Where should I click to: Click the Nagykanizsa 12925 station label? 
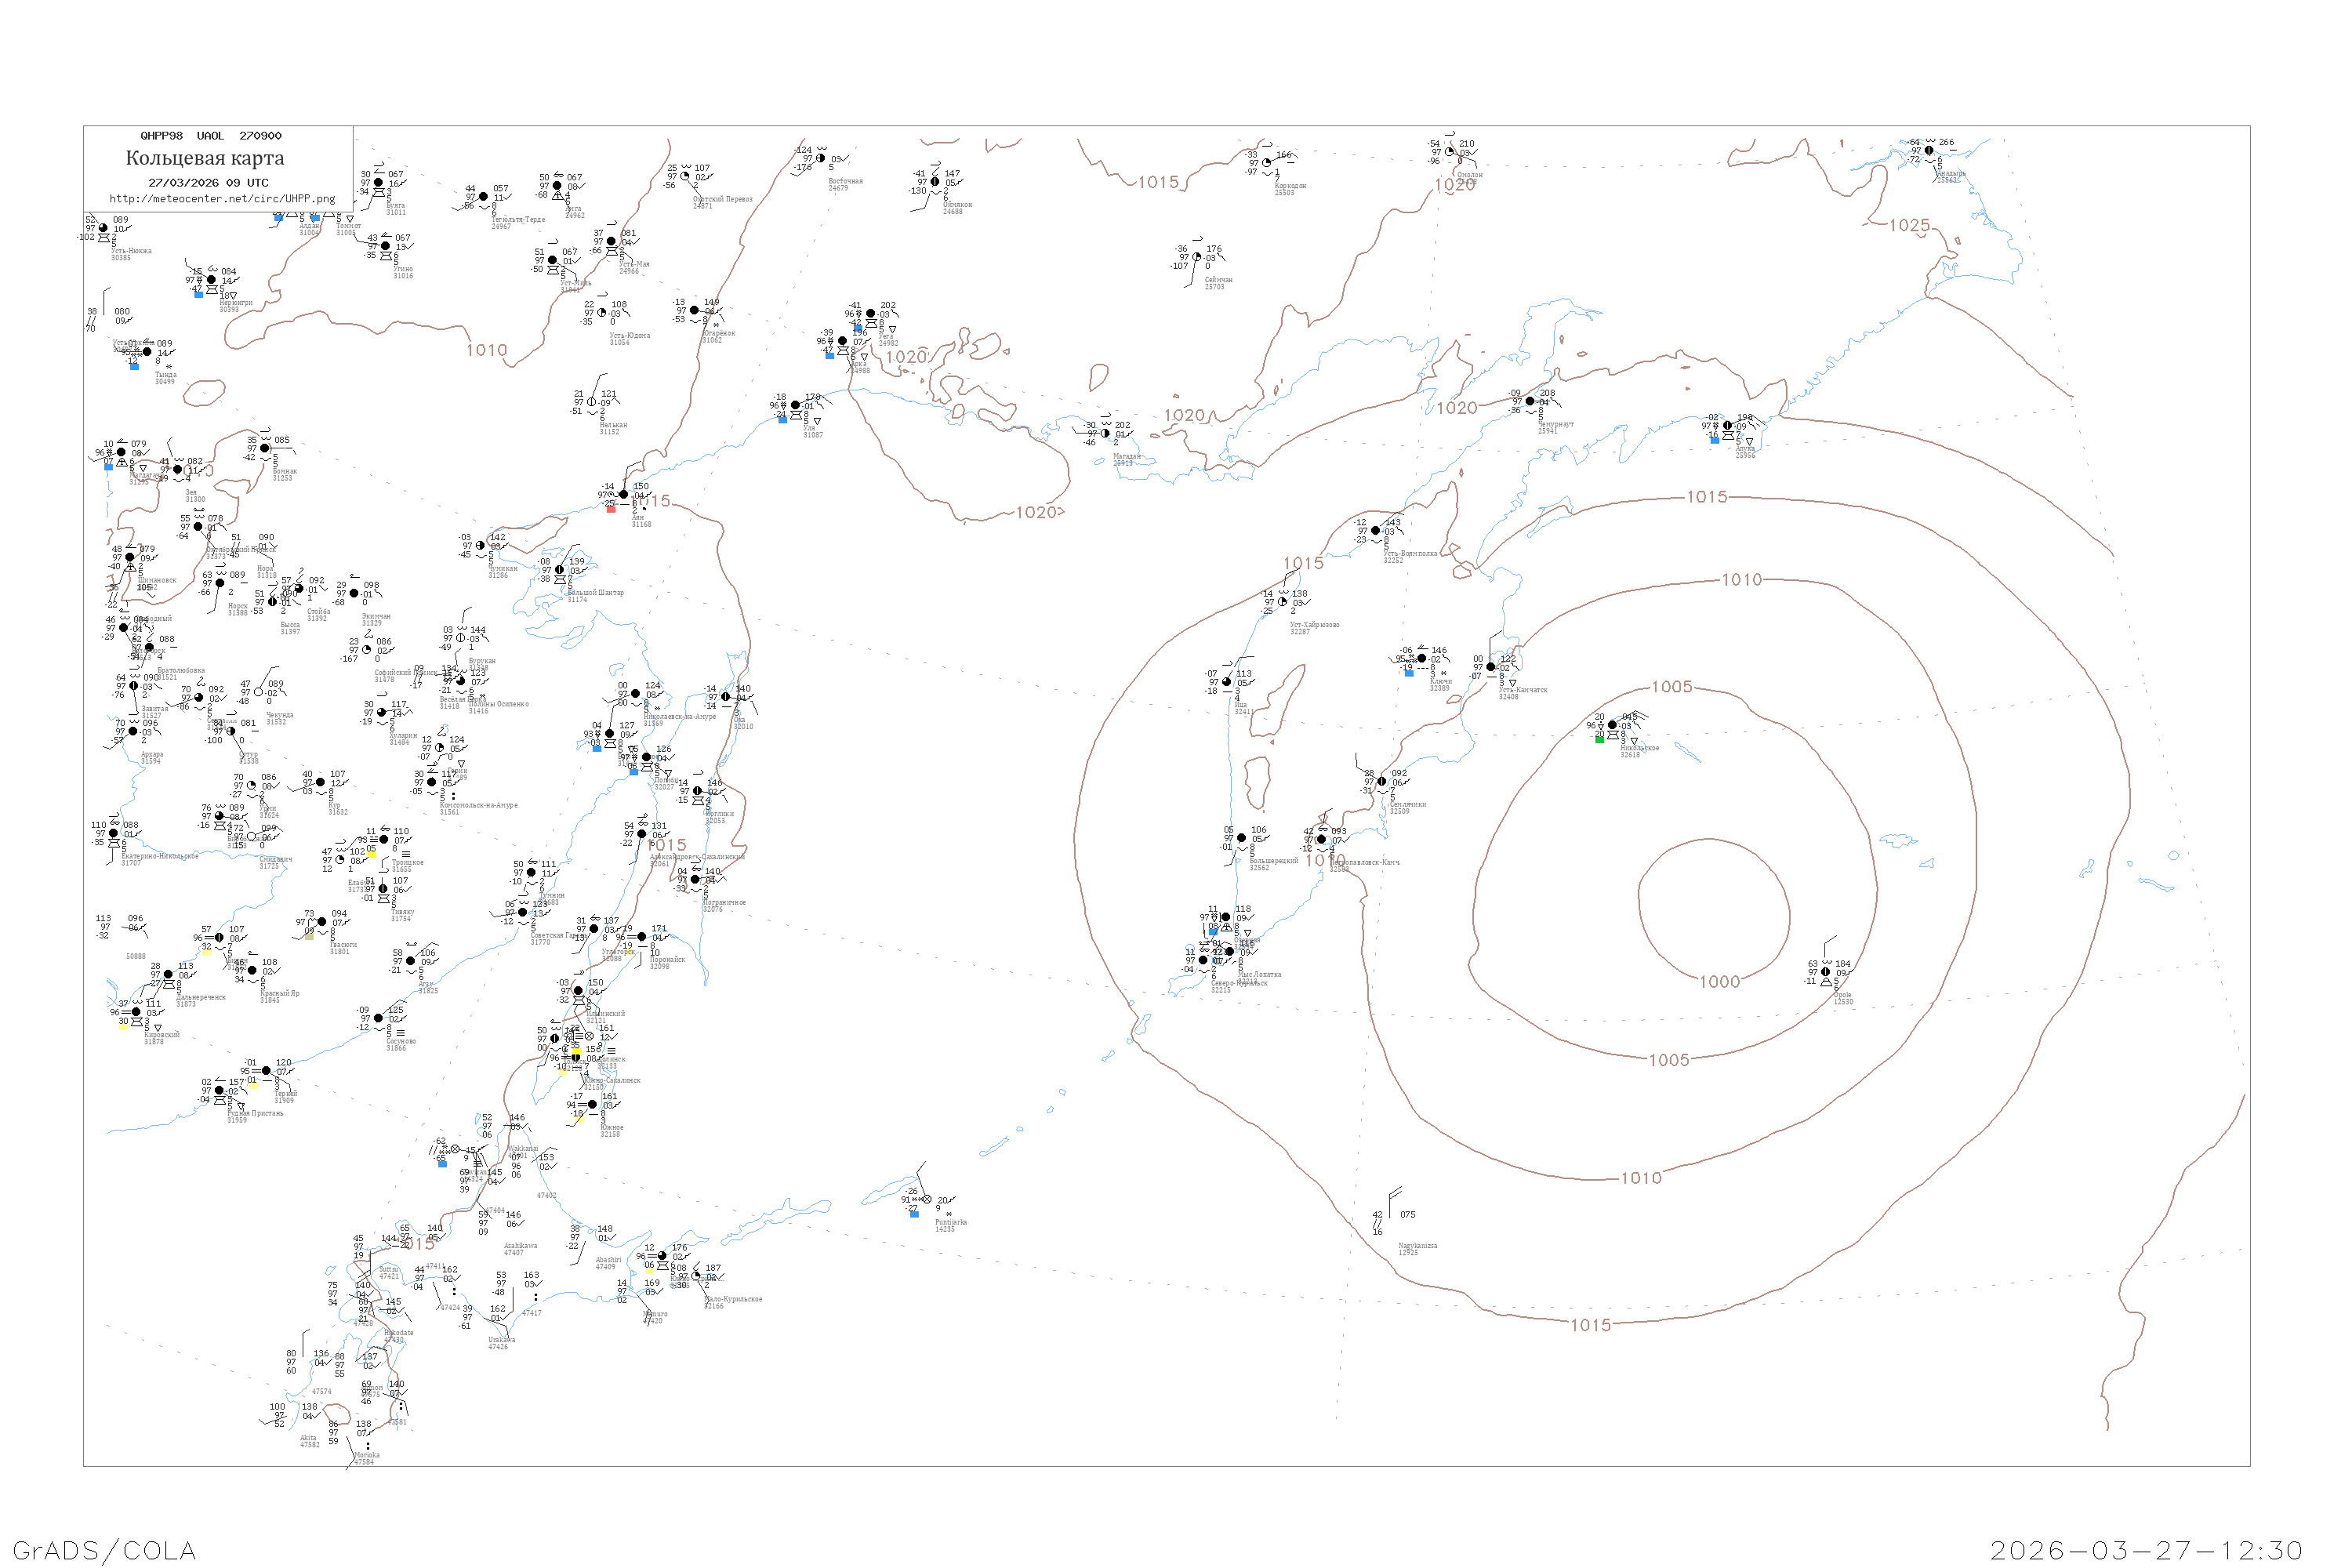[x=1417, y=1246]
